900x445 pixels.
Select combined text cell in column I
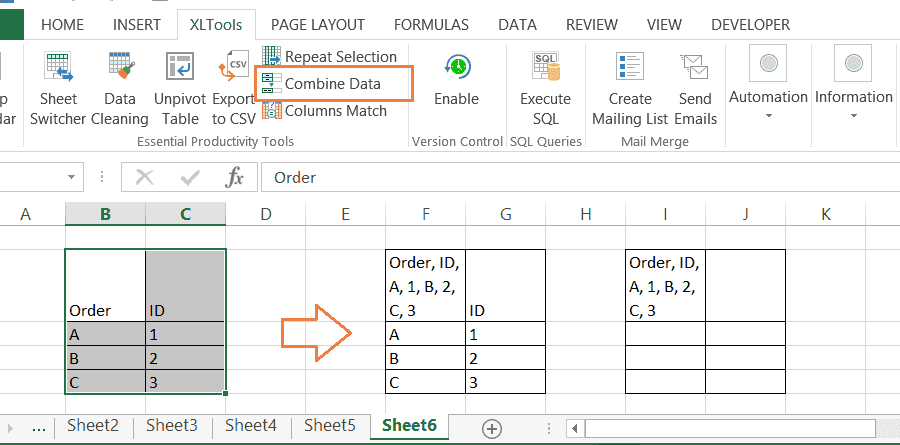pyautogui.click(x=665, y=285)
